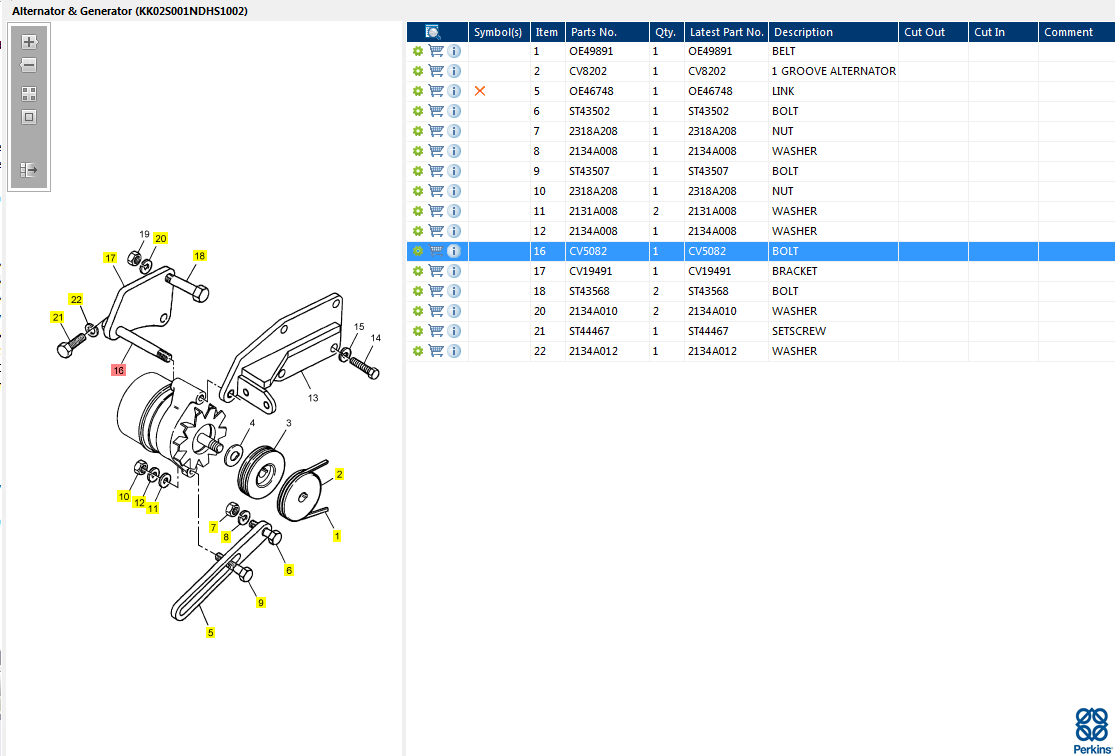Screen dimensions: 1115x756
Task: Click the list export arrow icon in diagram toolbar
Action: 28,170
